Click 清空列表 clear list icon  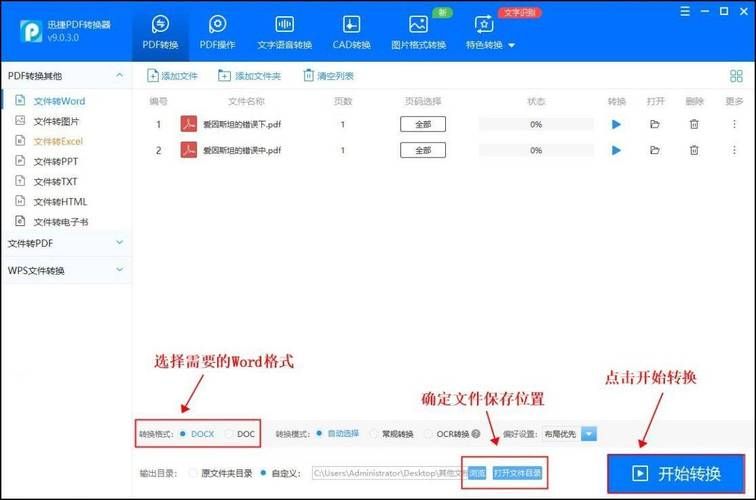click(x=308, y=76)
